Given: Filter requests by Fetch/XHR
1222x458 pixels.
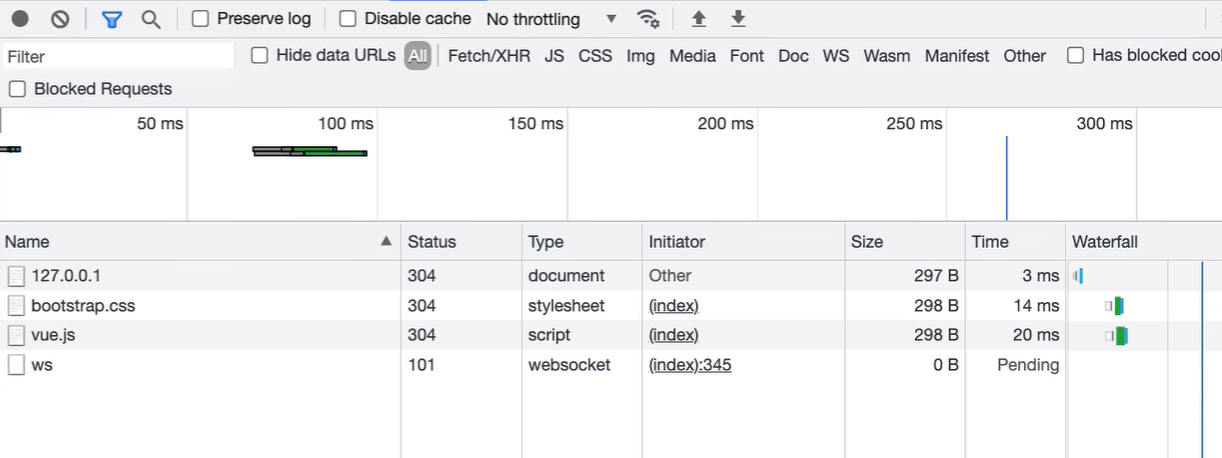Looking at the screenshot, I should coord(489,56).
